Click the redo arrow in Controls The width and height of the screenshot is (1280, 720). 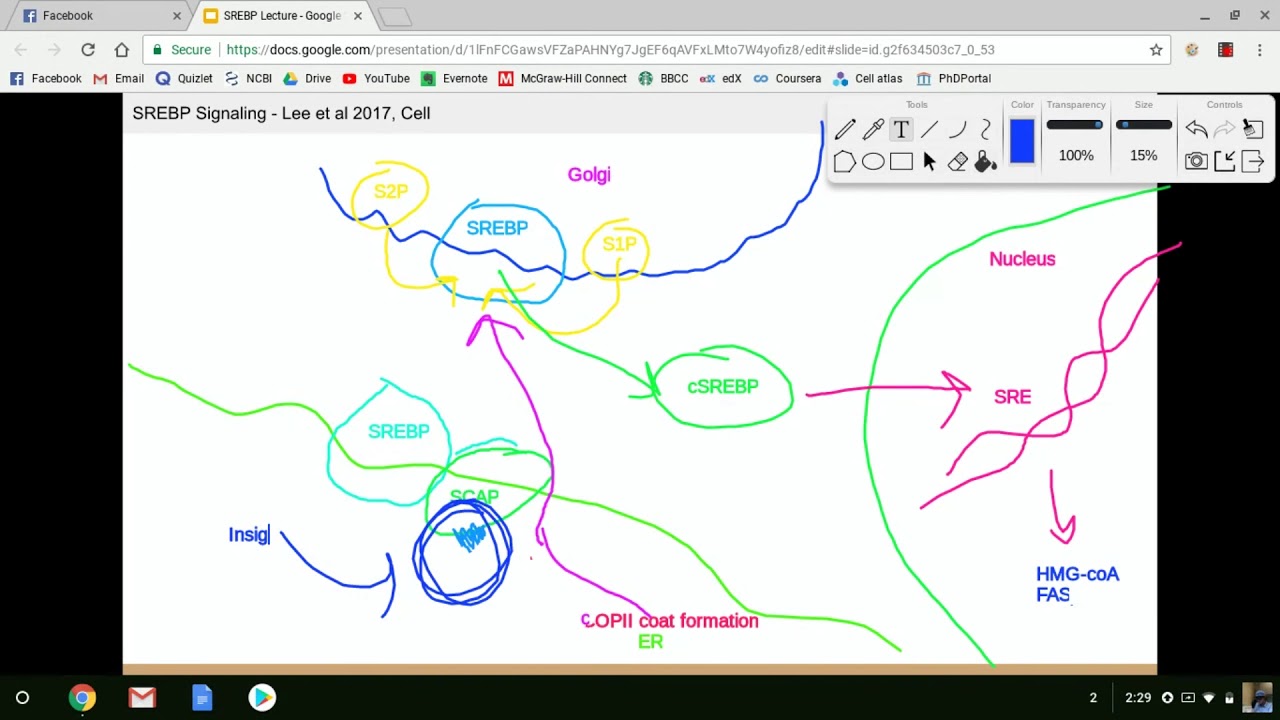tap(1224, 128)
